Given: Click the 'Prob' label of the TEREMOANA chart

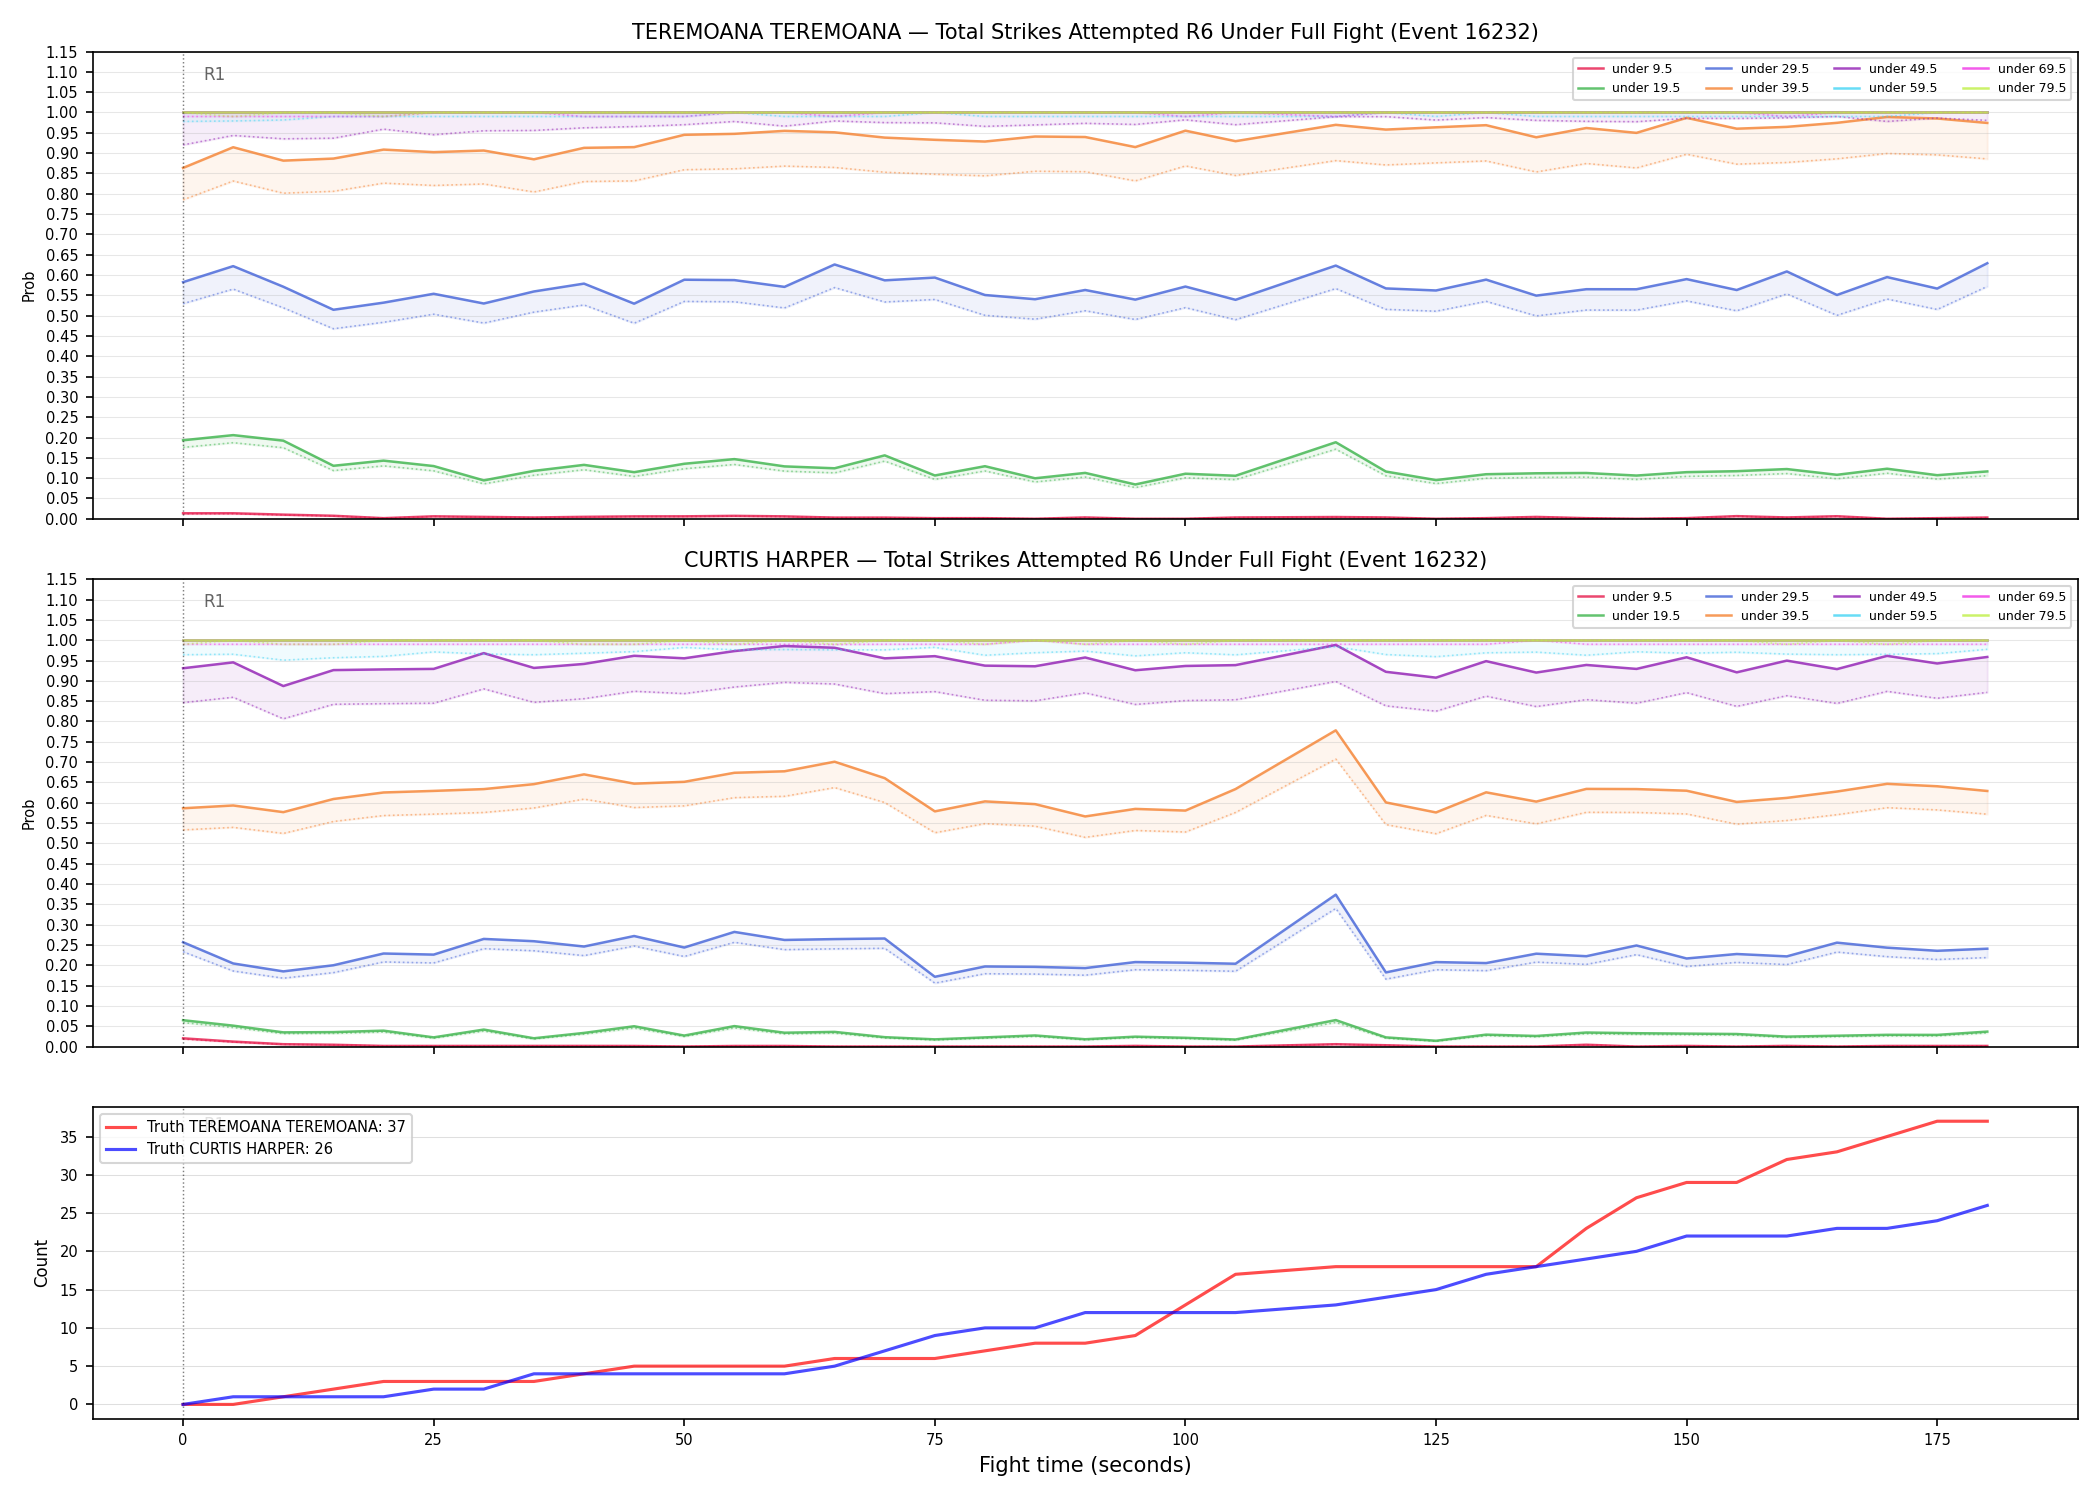Looking at the screenshot, I should coord(29,286).
